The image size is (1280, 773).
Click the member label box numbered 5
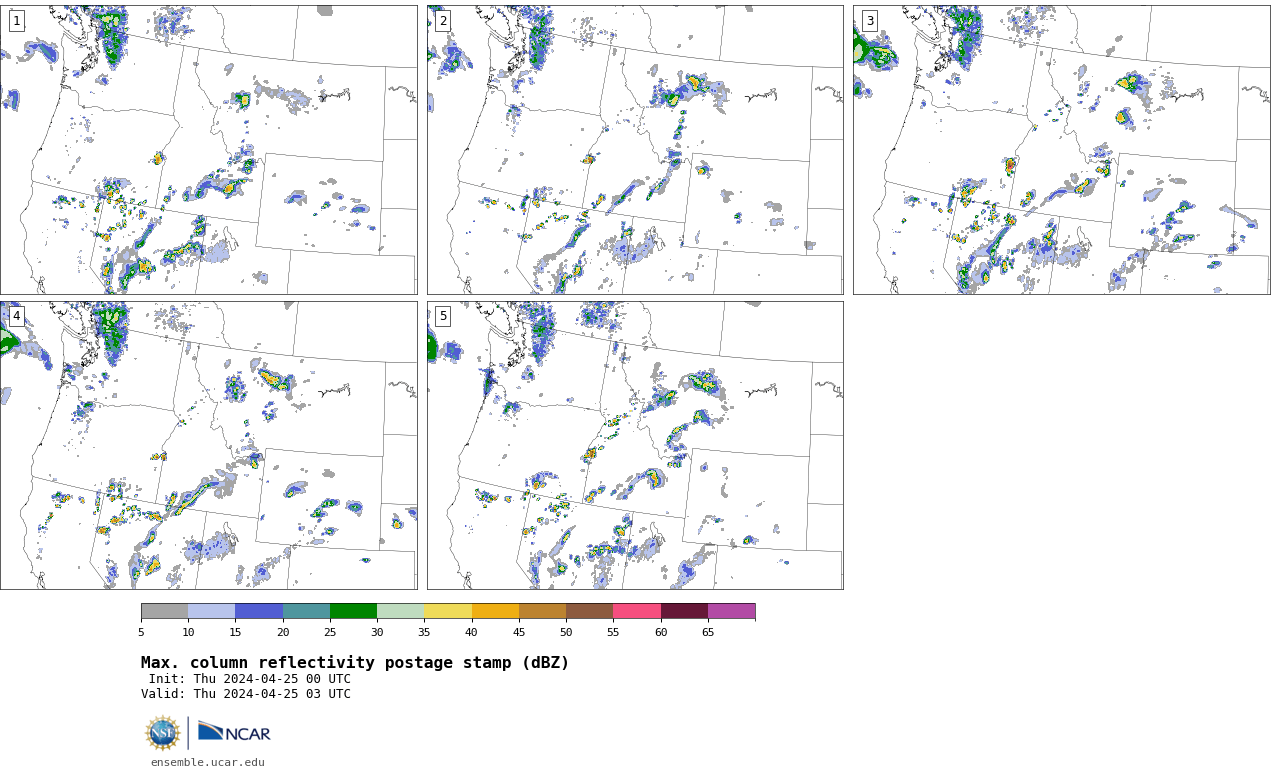[443, 316]
